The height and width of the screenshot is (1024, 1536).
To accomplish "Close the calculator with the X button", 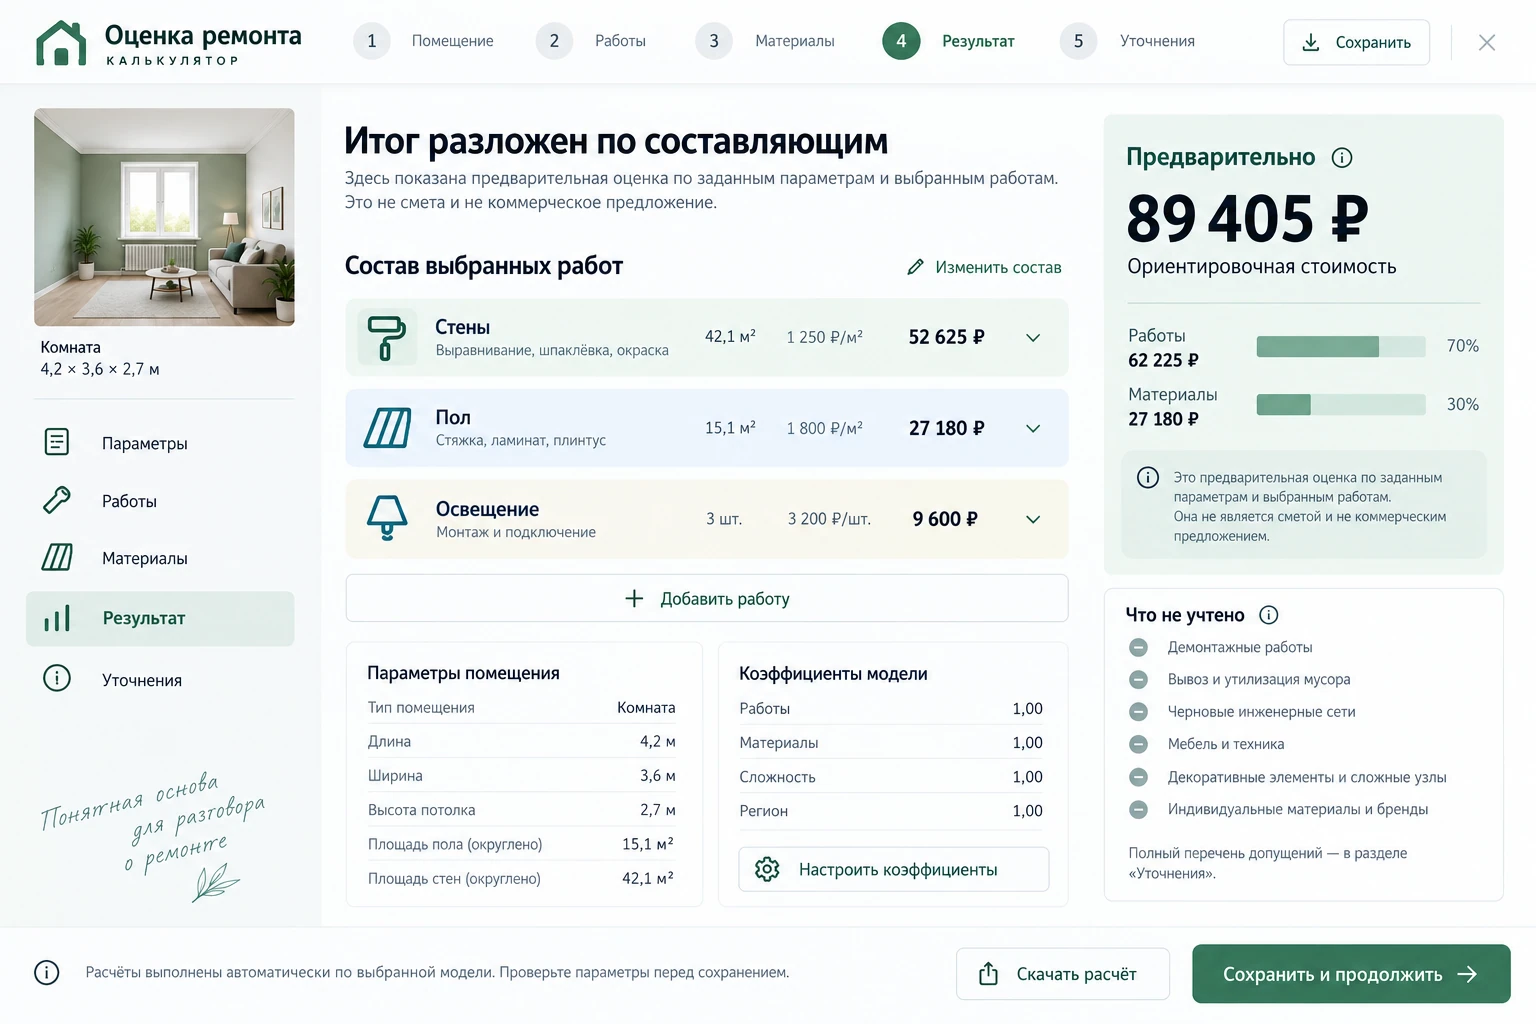I will 1487,42.
